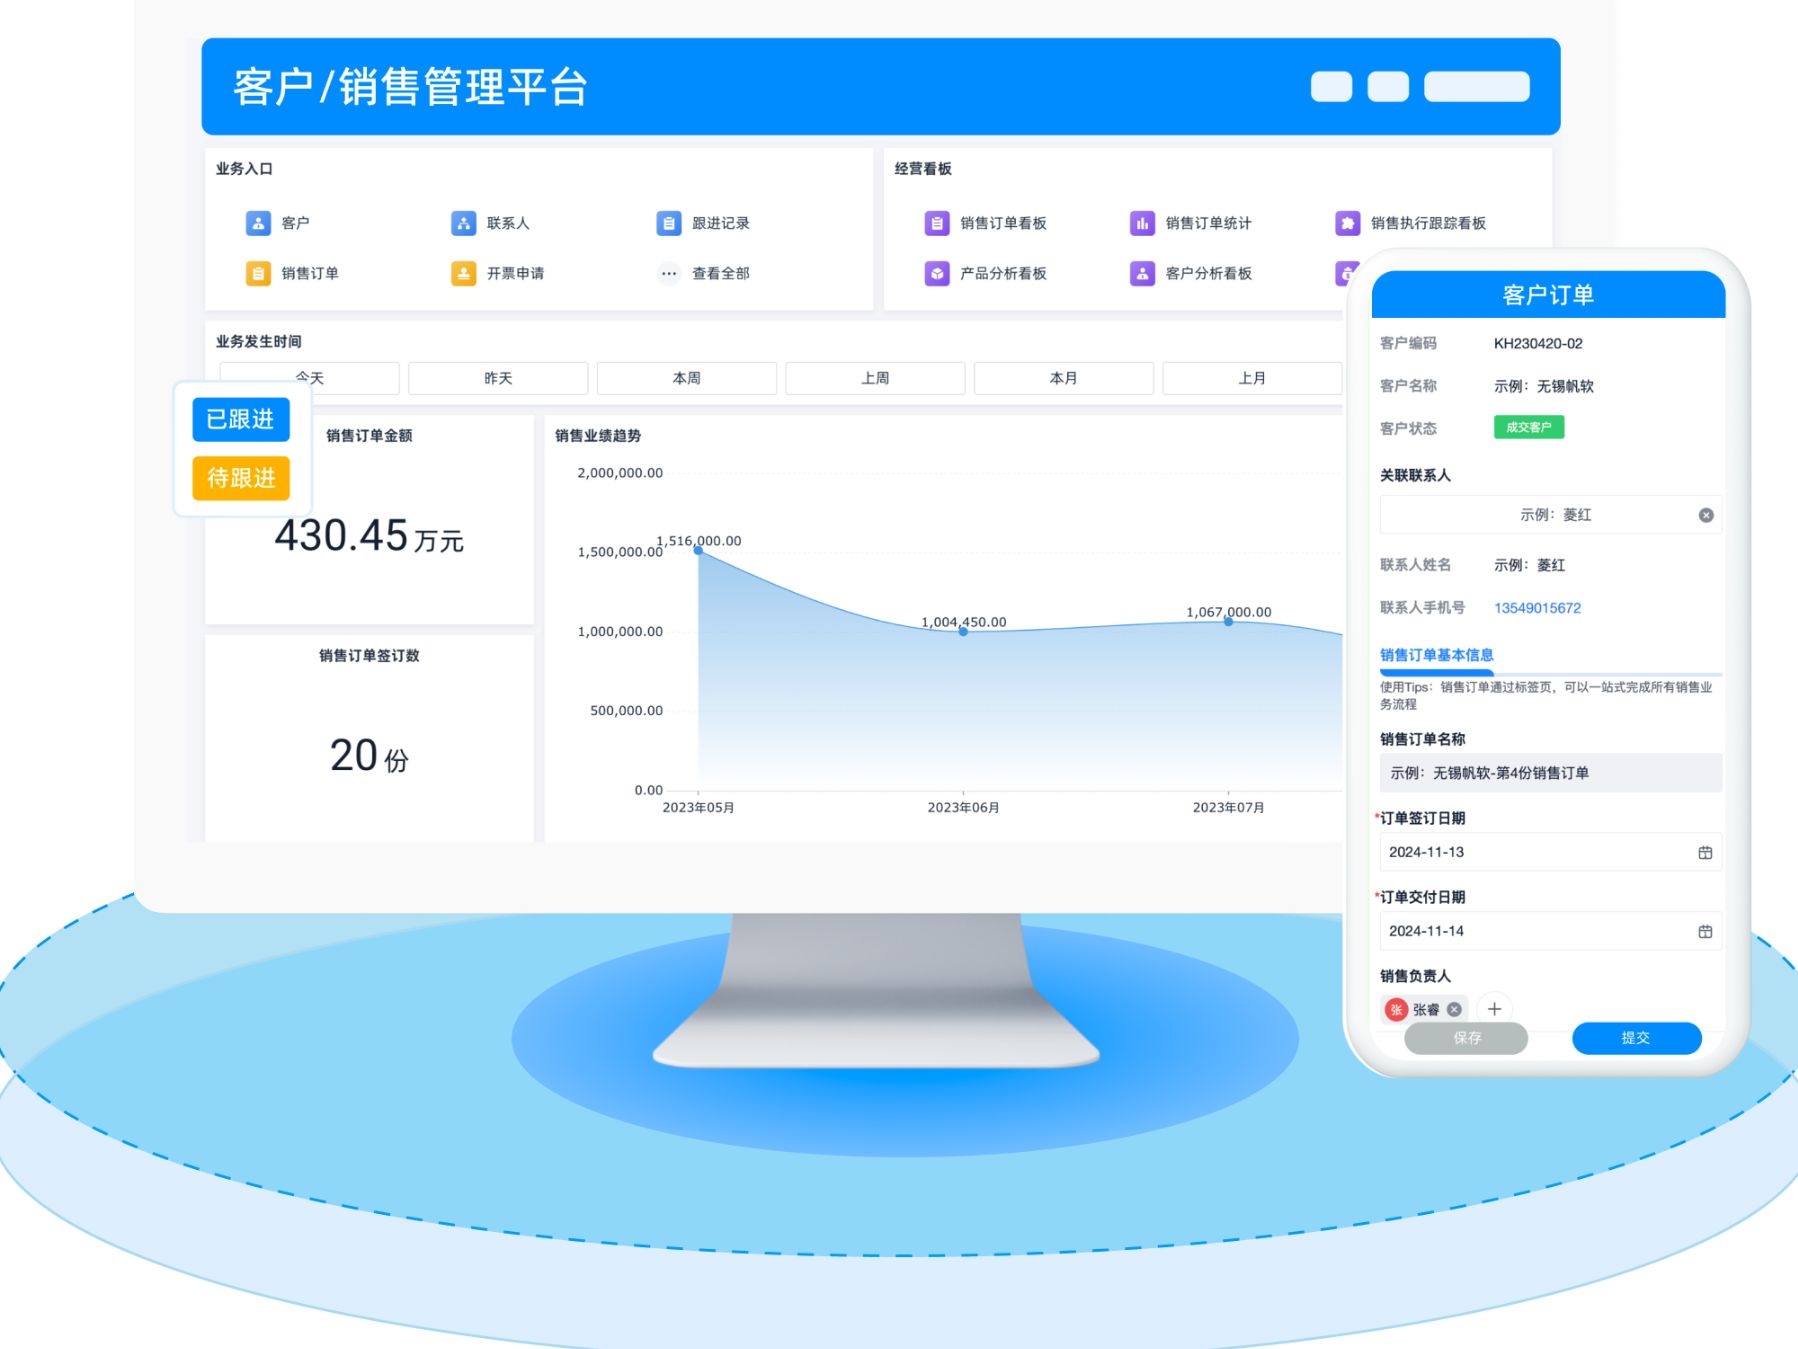Viewport: 1798px width, 1349px height.
Task: Click the 1,004,450.00 chart data point
Action: tap(963, 632)
